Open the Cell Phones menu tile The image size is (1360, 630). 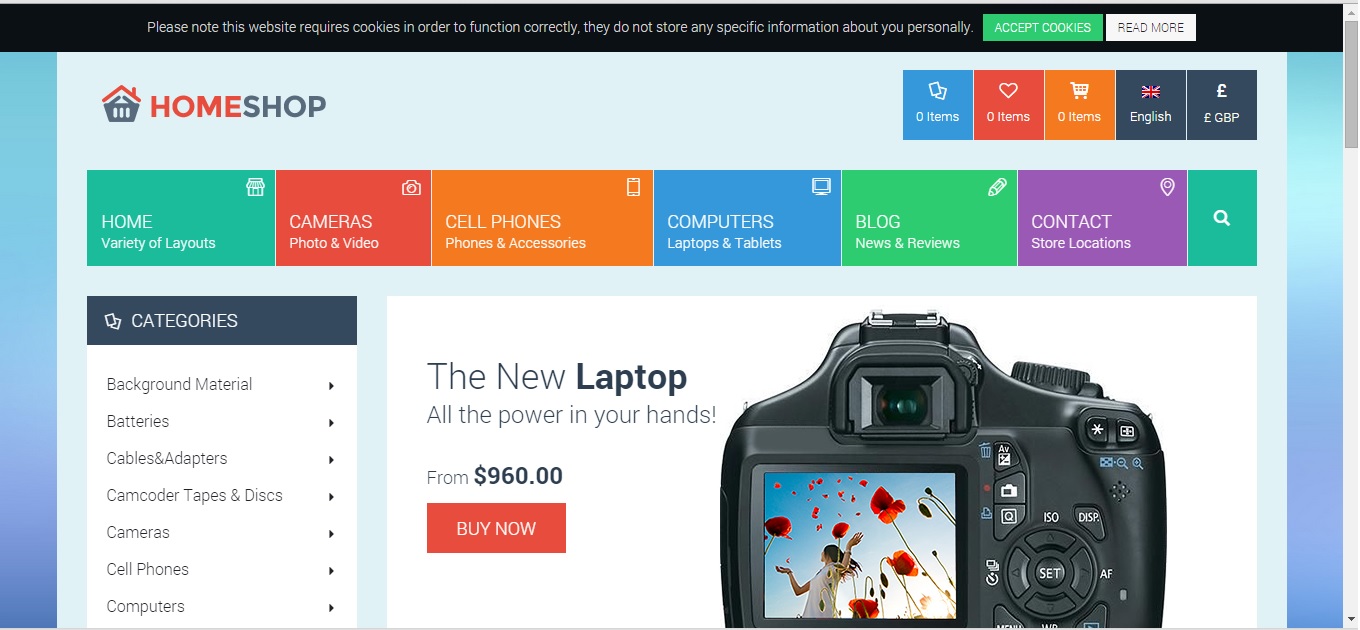coord(542,218)
